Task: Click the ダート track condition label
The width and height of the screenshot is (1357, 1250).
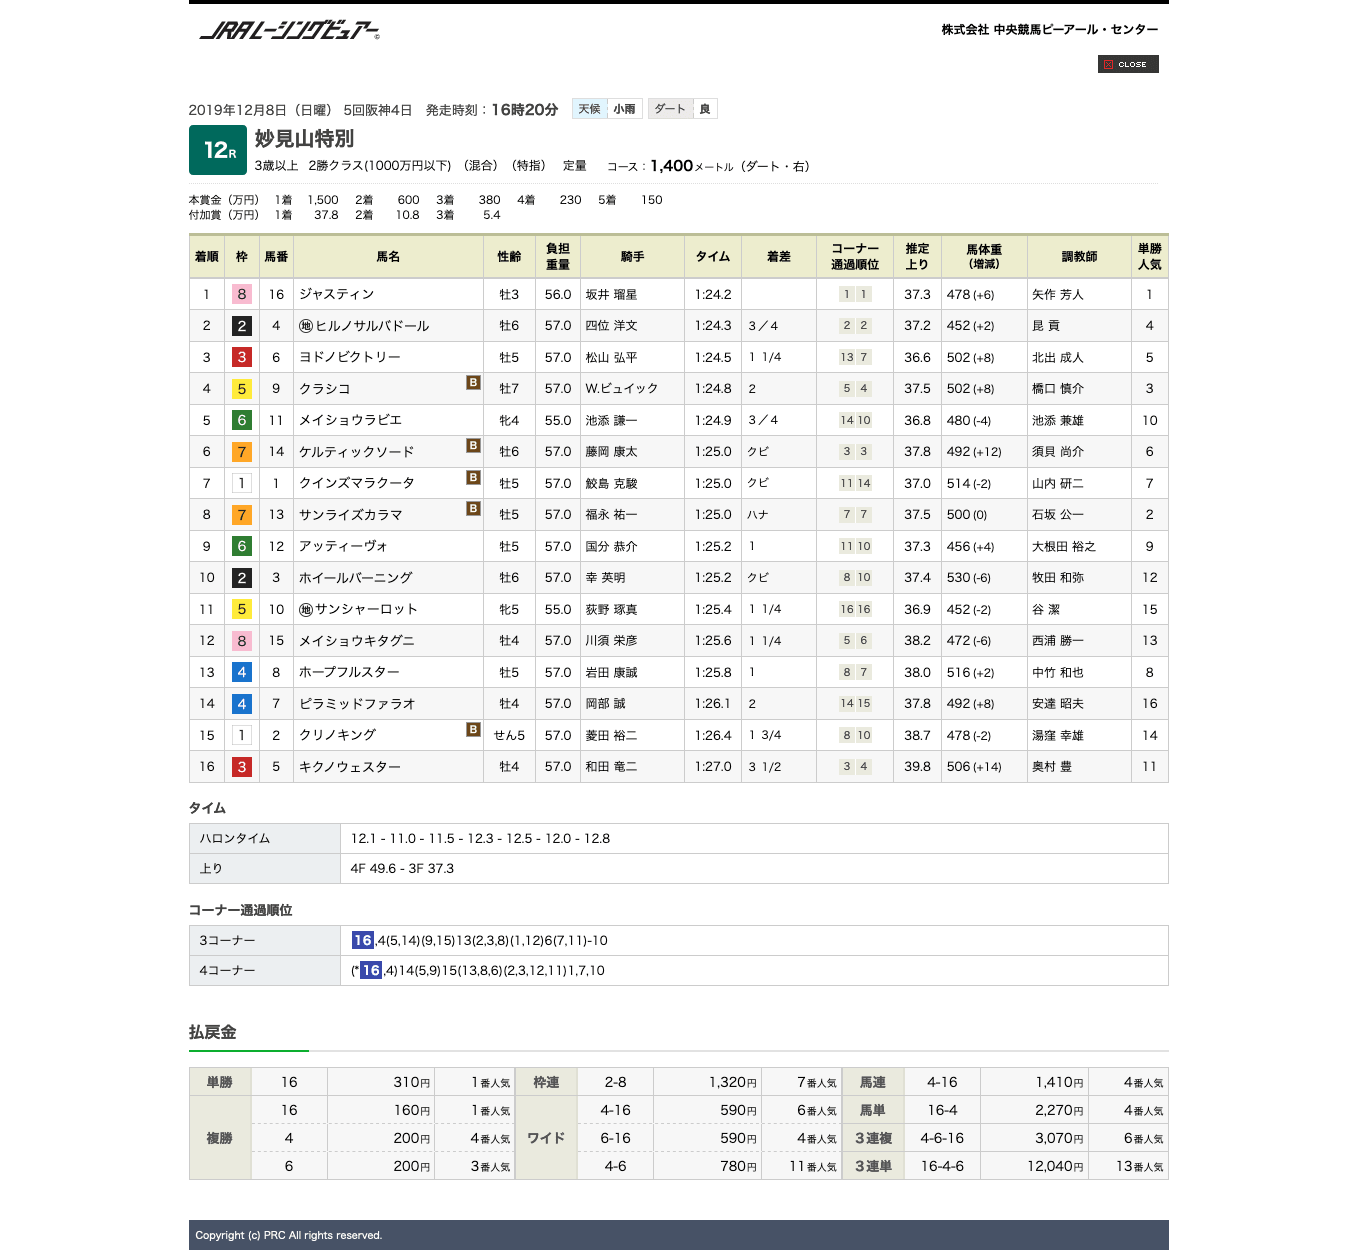Action: pyautogui.click(x=670, y=109)
